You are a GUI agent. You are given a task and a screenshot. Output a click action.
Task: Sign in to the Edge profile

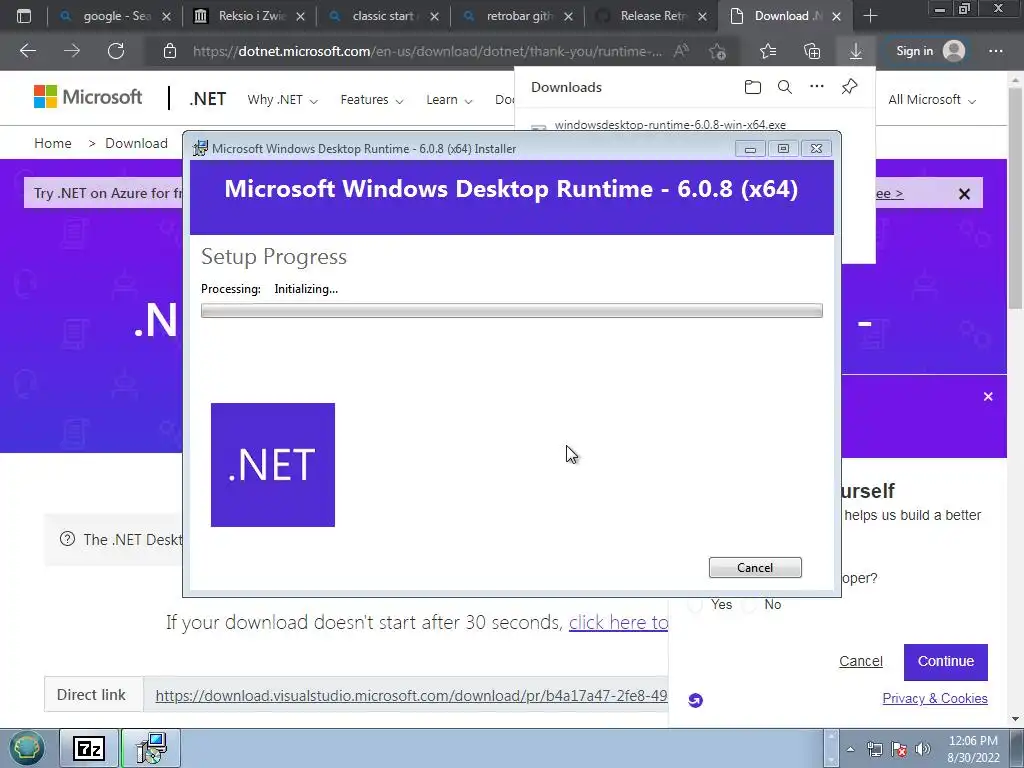[x=929, y=51]
